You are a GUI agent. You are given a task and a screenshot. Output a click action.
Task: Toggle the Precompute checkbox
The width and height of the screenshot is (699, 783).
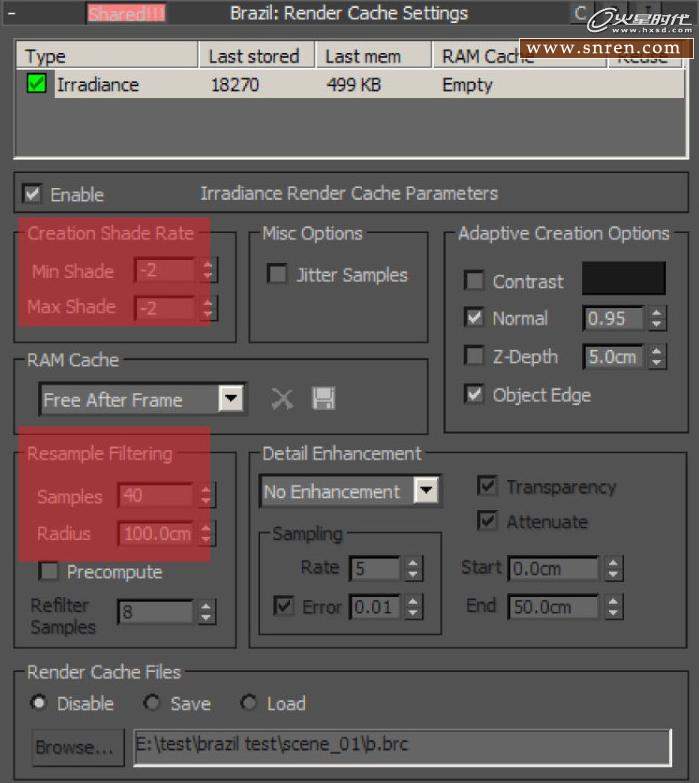(x=48, y=571)
